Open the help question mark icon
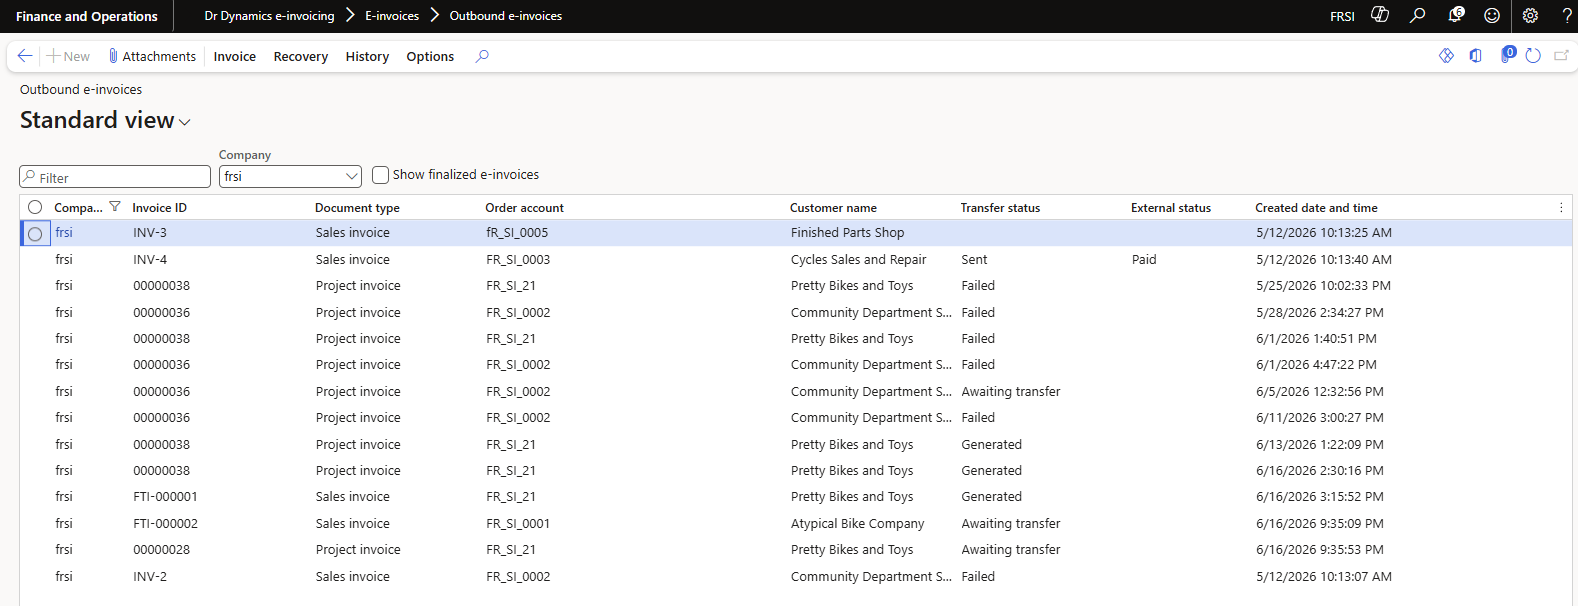This screenshot has width=1578, height=606. (1566, 15)
